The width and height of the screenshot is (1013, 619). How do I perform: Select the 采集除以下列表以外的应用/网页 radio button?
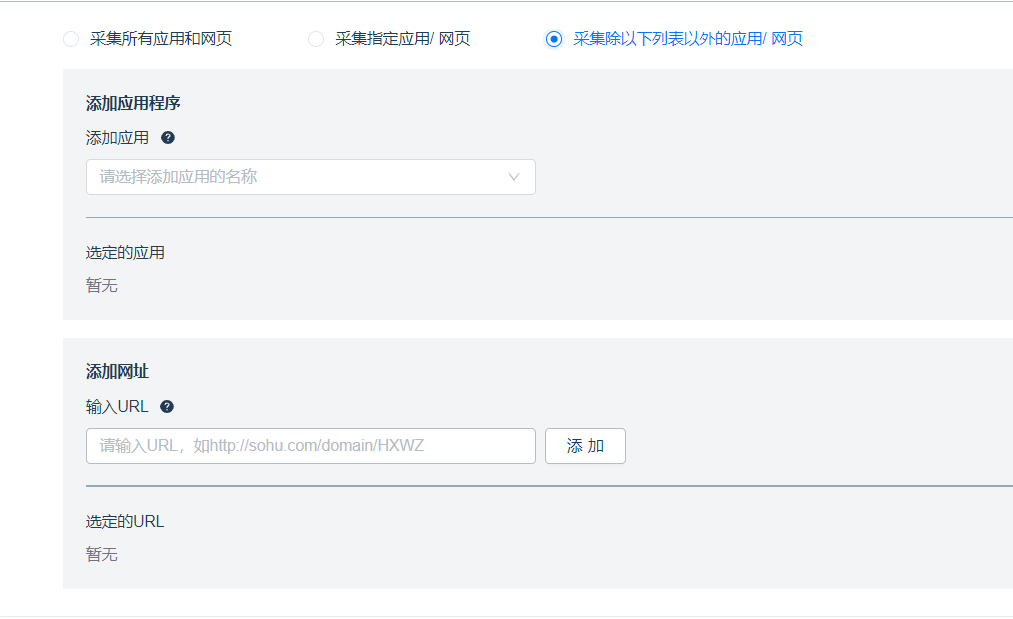point(554,39)
